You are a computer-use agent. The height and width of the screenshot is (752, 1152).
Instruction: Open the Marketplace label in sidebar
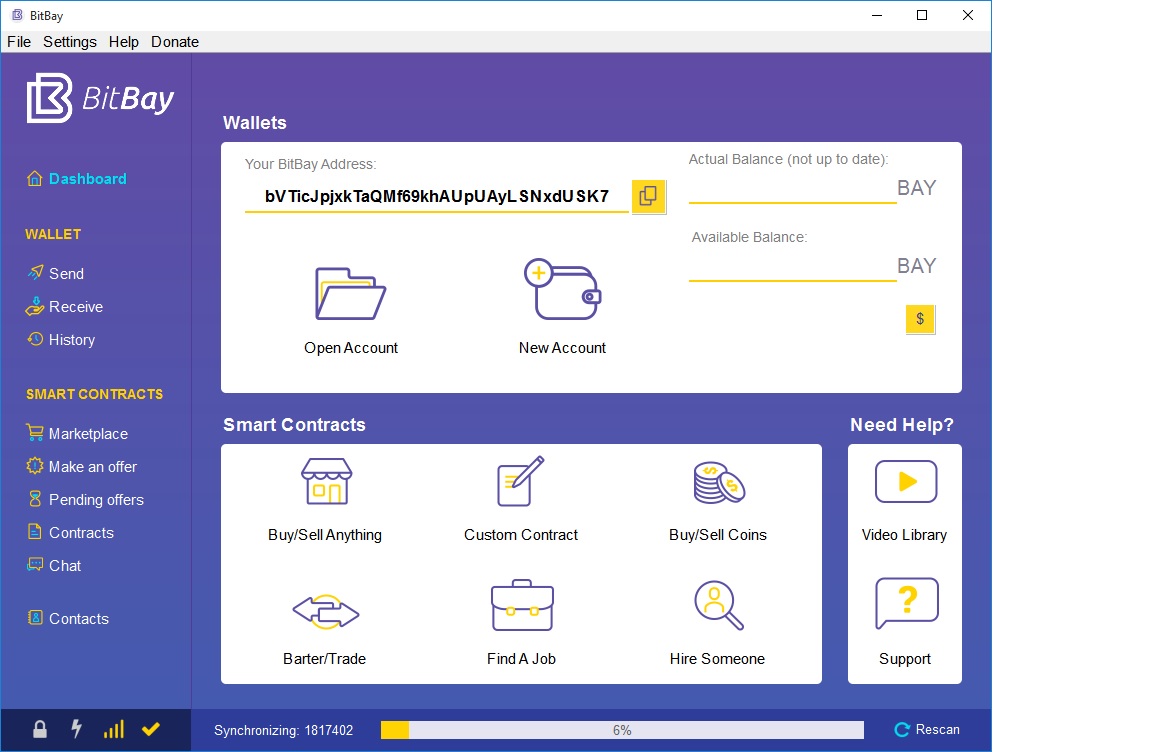(x=88, y=433)
